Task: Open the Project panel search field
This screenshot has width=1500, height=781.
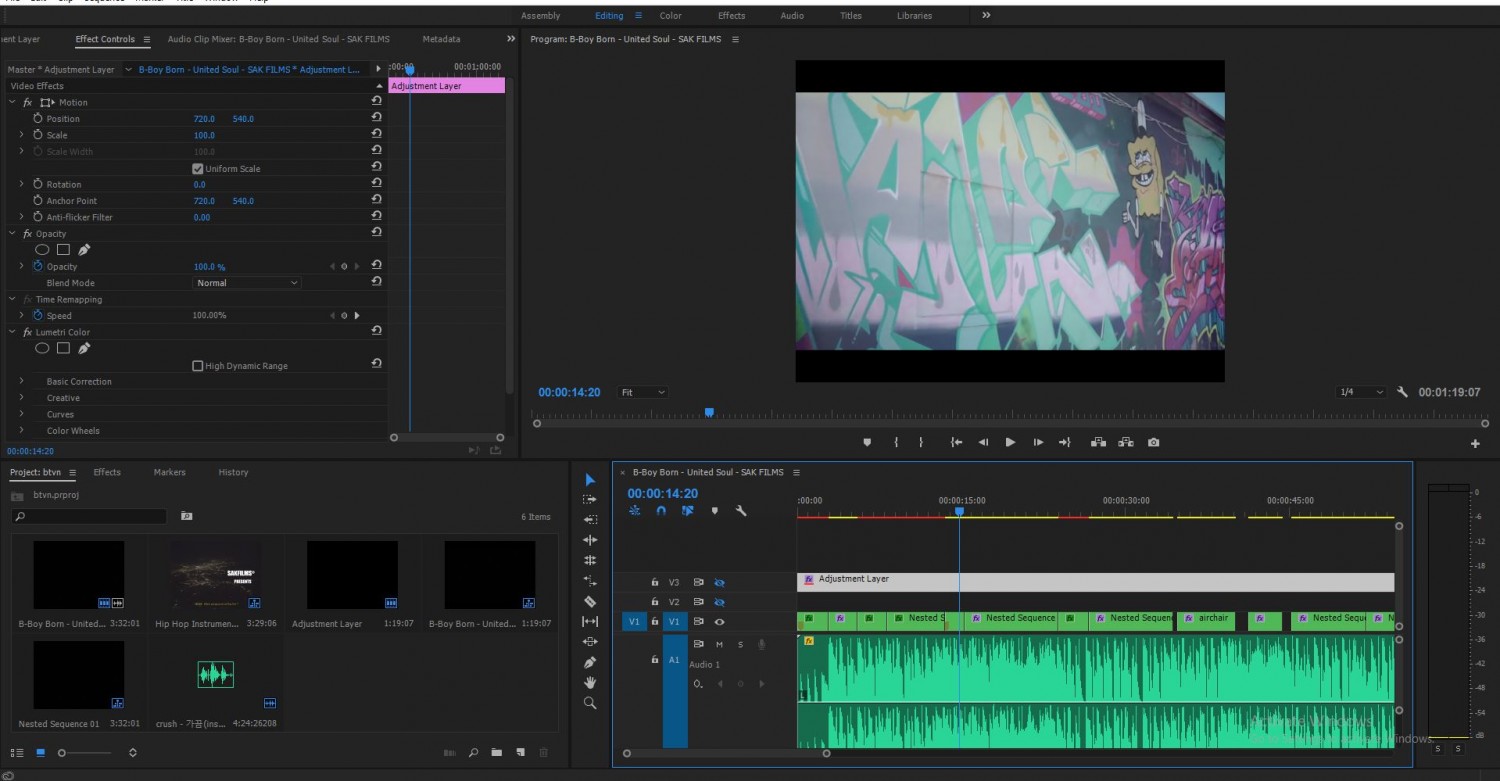Action: click(x=90, y=516)
